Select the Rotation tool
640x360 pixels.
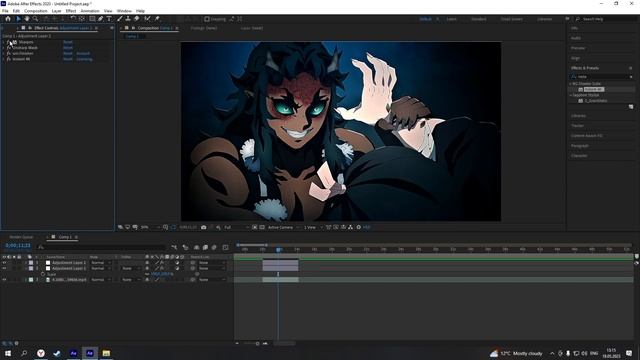[x=73, y=19]
